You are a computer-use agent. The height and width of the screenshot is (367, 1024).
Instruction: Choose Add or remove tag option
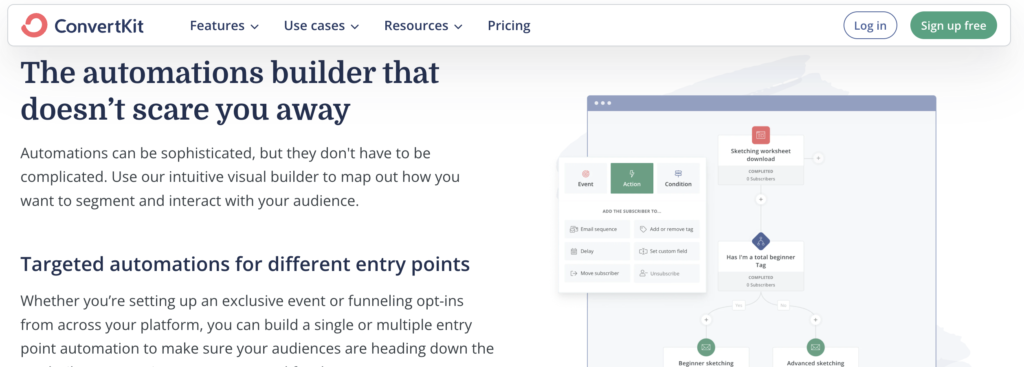(x=666, y=229)
